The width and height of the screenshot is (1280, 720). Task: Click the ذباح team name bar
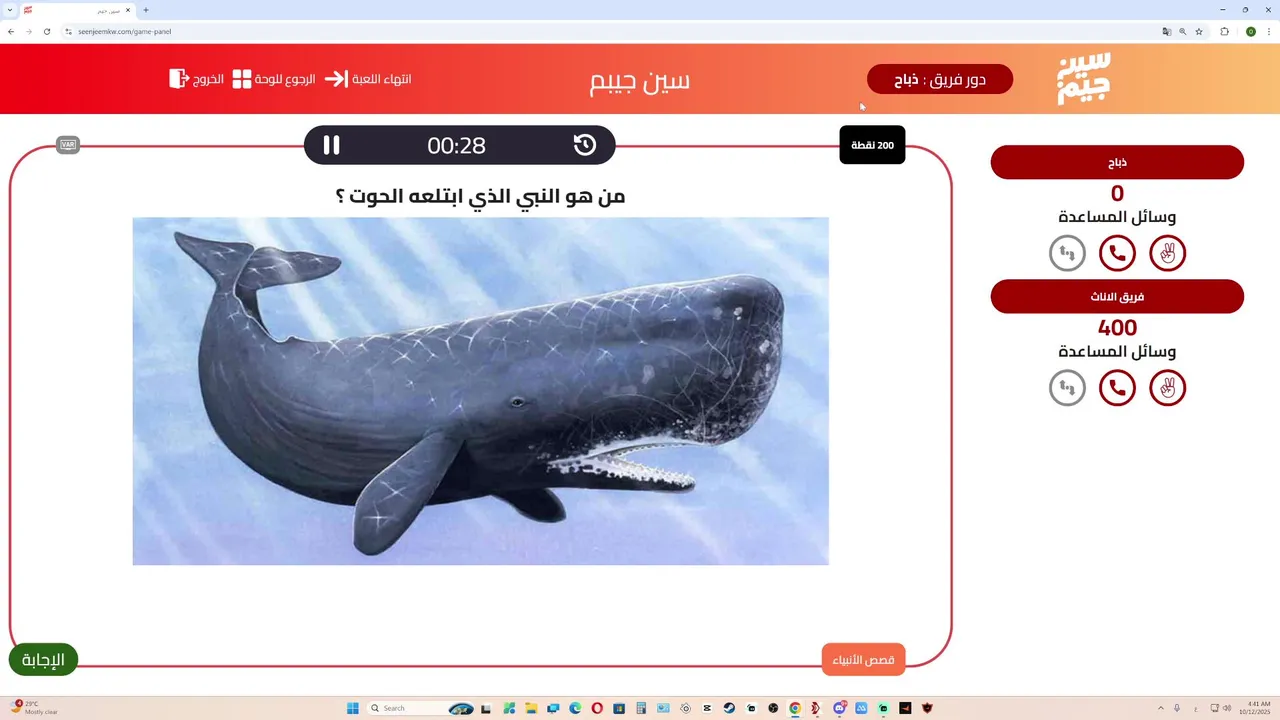click(1117, 162)
